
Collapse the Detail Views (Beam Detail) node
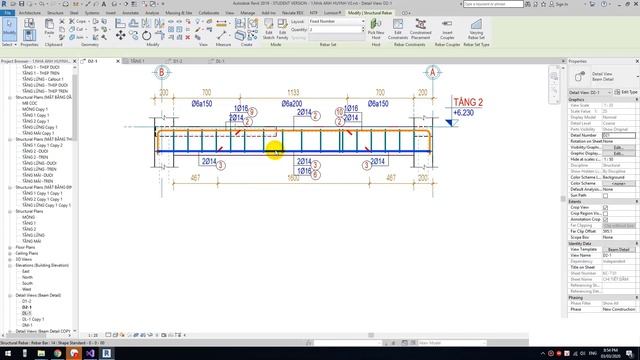click(10, 295)
